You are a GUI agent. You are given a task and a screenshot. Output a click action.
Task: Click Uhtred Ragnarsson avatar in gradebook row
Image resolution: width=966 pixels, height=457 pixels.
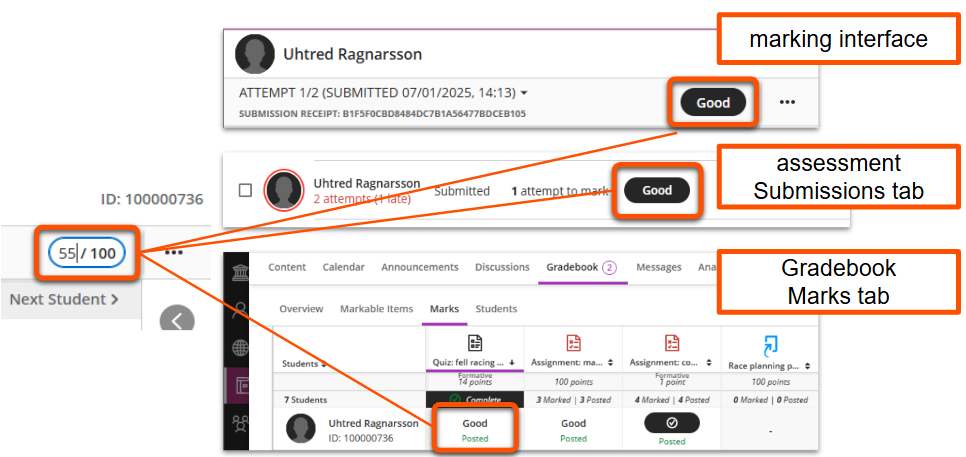tap(301, 429)
